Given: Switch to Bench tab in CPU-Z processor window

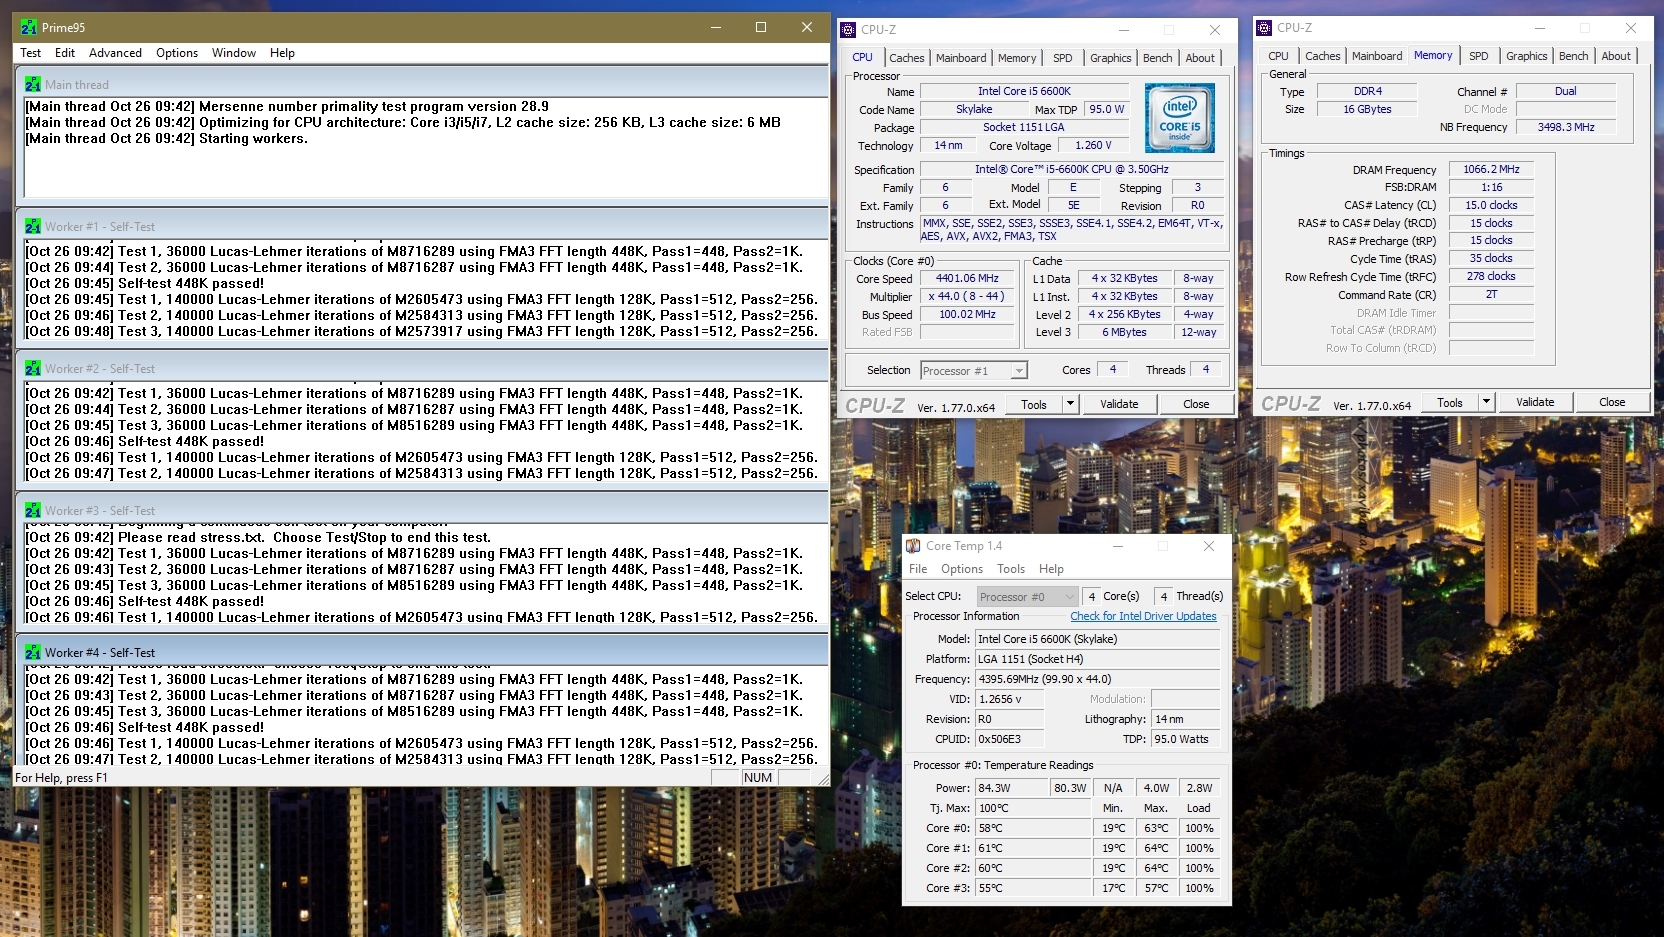Looking at the screenshot, I should 1158,58.
